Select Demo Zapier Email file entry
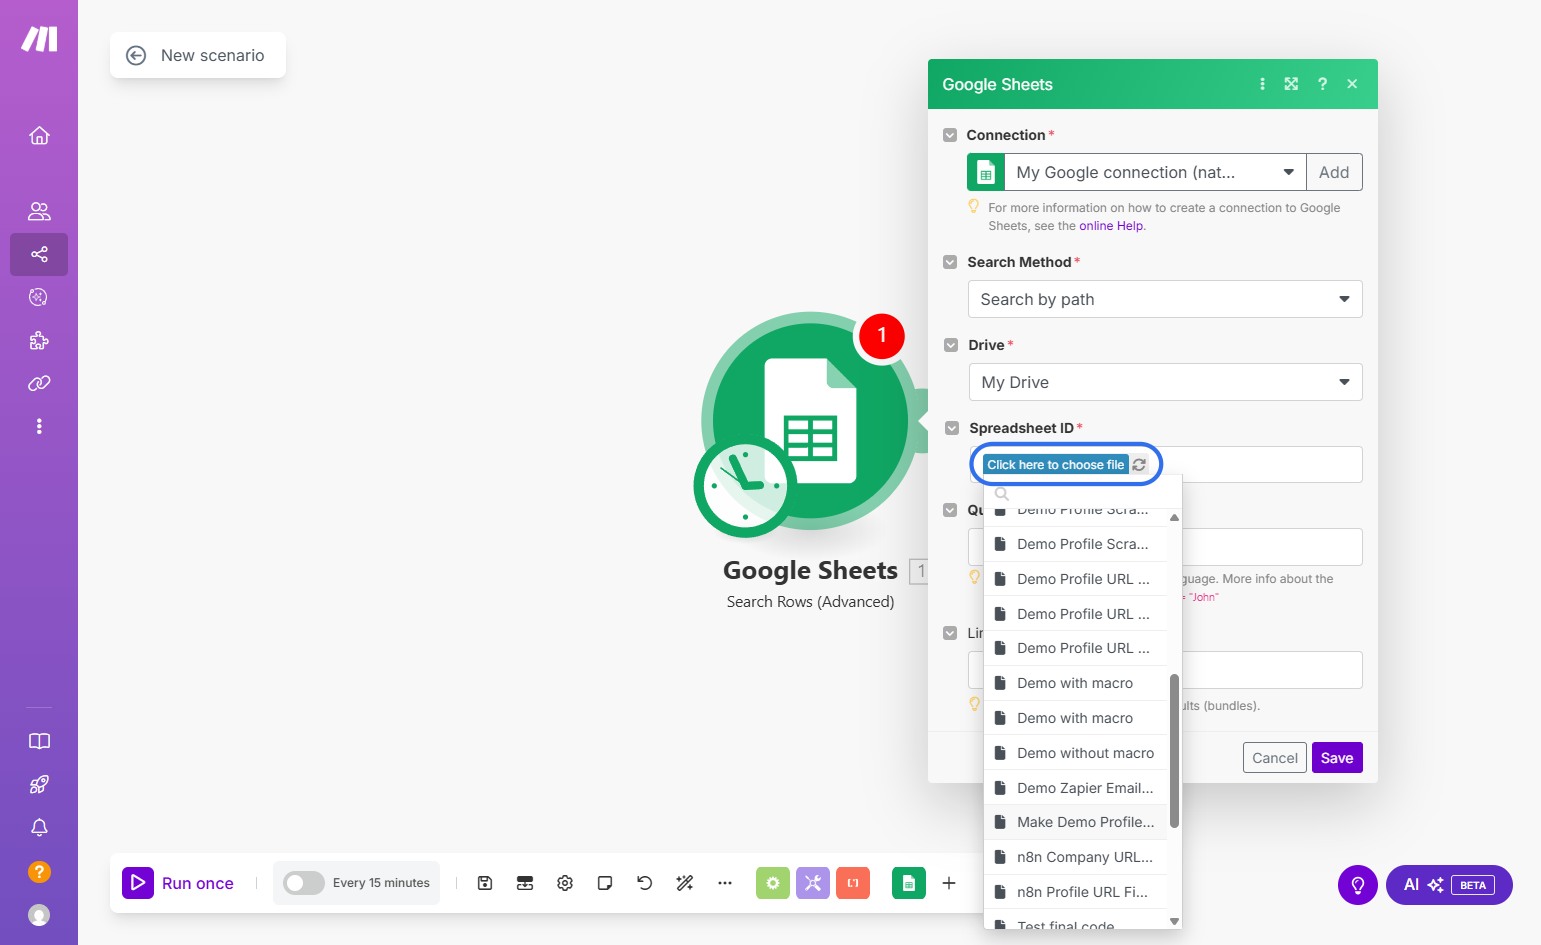The height and width of the screenshot is (945, 1541). click(x=1076, y=788)
